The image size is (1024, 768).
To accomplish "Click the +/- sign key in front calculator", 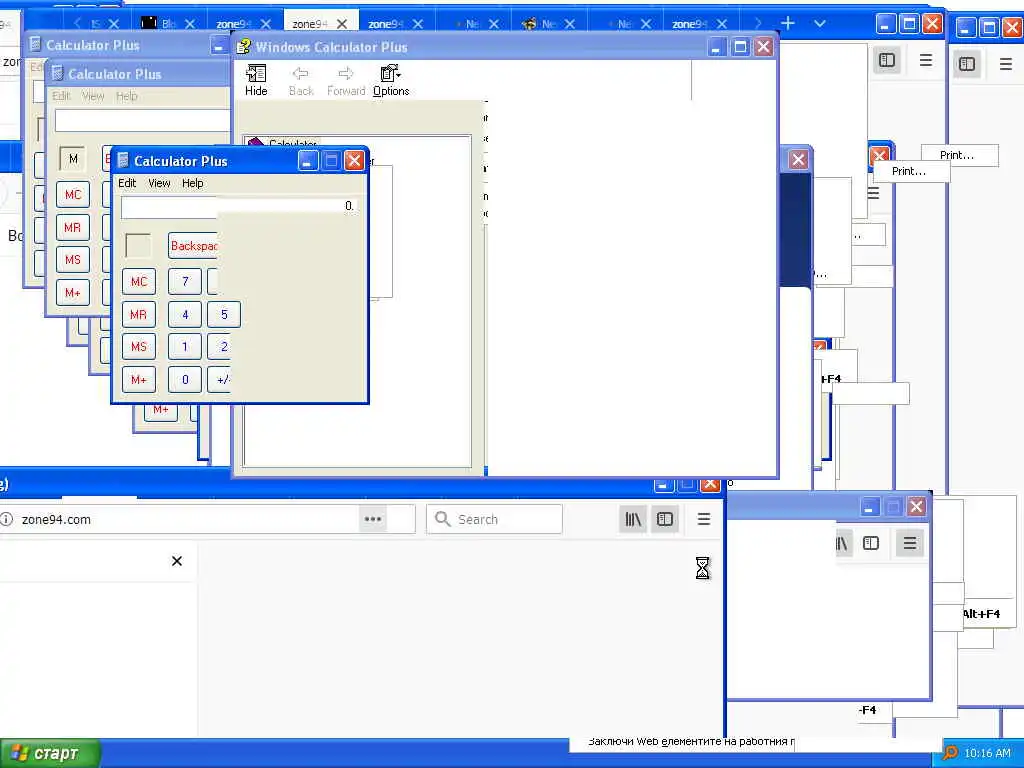I will (219, 379).
